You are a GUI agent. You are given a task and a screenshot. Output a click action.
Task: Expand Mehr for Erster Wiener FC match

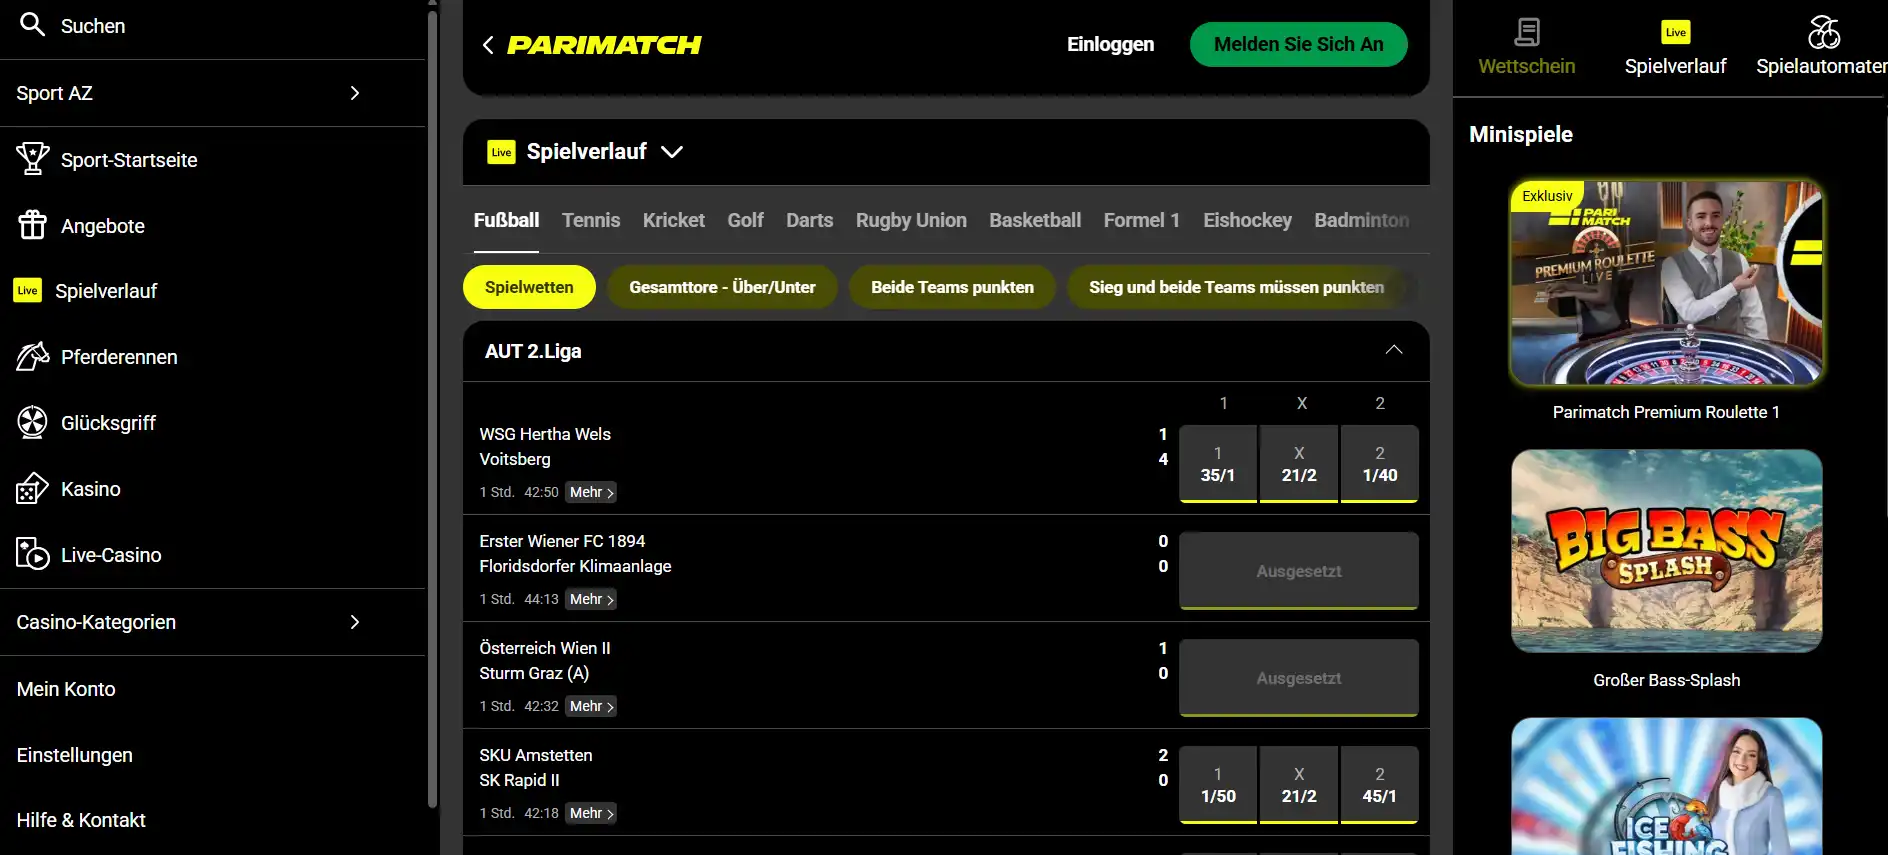tap(591, 599)
